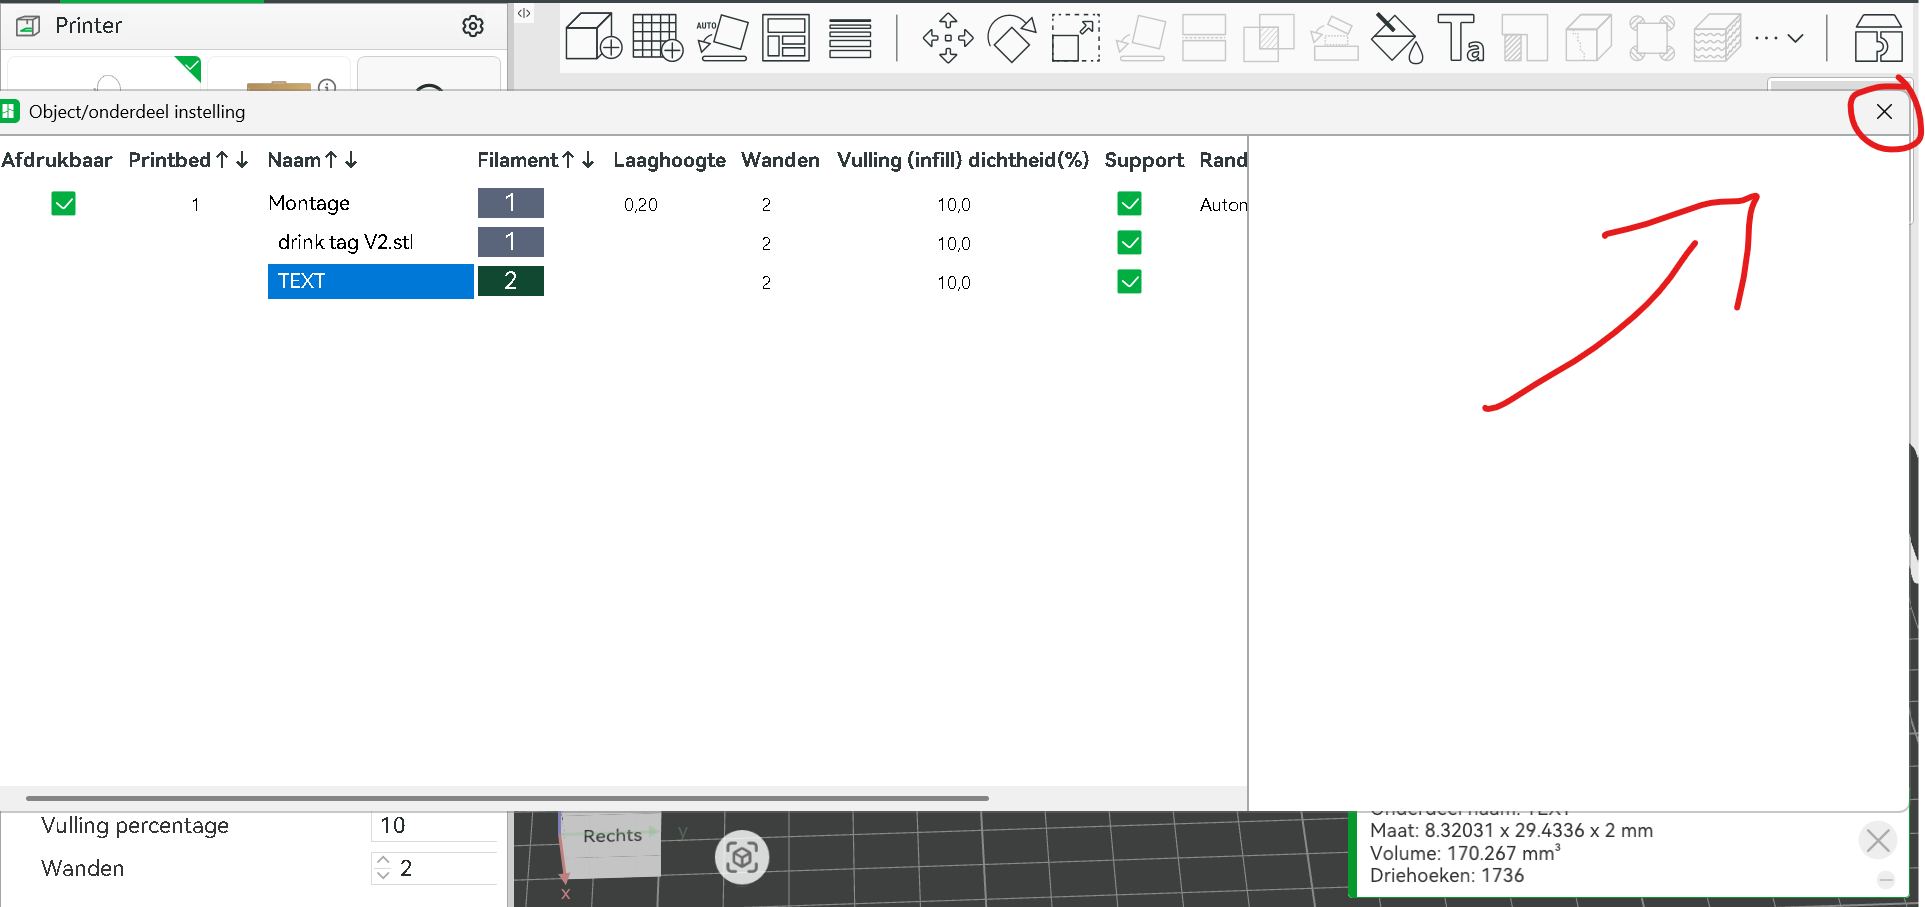Expand the toolbar overflow chevron
This screenshot has height=907, width=1925.
[1795, 38]
